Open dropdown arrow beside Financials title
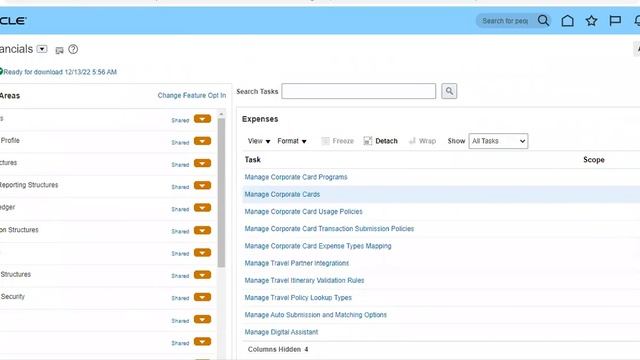This screenshot has width=640, height=360. [42, 49]
